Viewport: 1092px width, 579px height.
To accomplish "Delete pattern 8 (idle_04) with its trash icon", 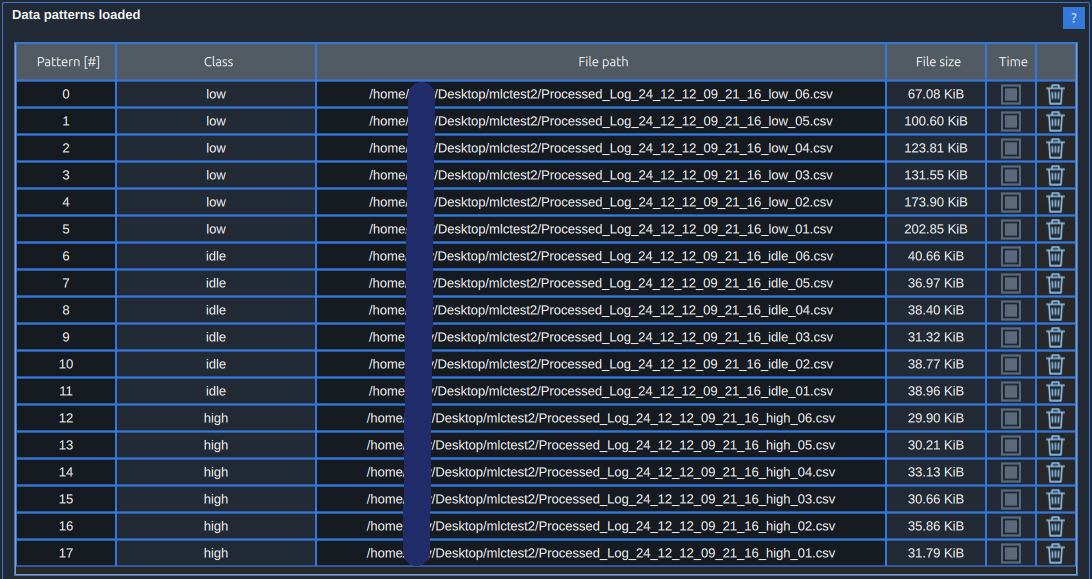I will click(1055, 310).
